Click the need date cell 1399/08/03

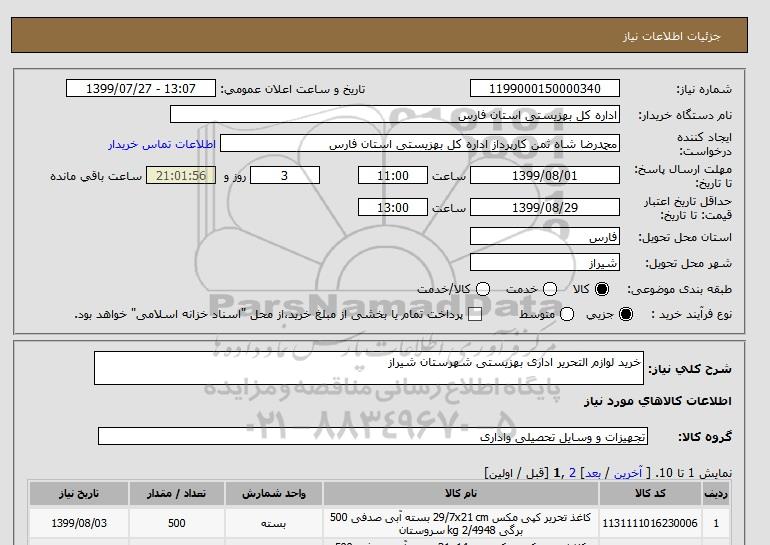[x=79, y=523]
